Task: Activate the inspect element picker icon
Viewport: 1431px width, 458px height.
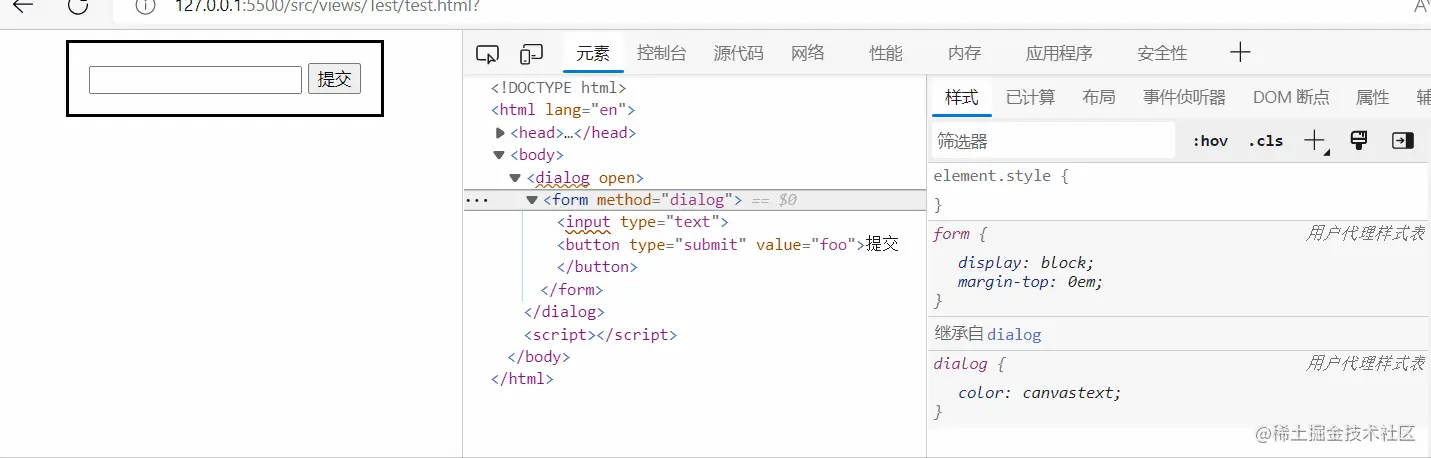Action: pyautogui.click(x=487, y=54)
